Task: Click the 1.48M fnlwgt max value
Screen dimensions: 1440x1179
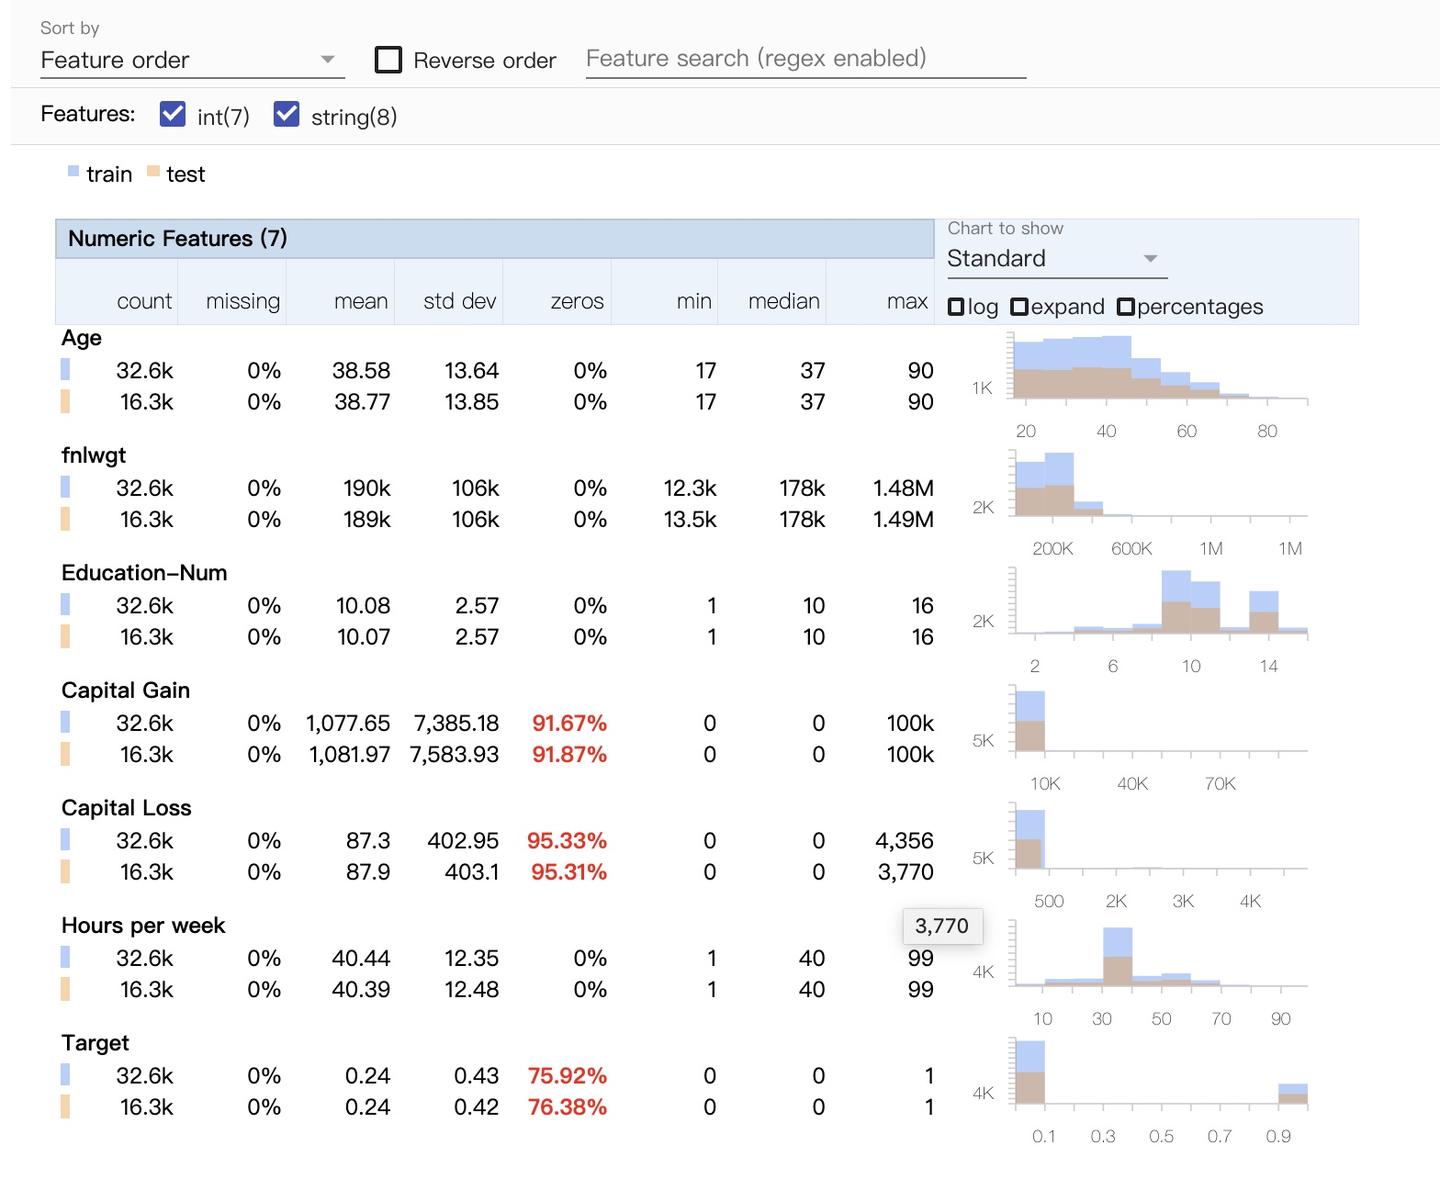Action: tap(903, 488)
